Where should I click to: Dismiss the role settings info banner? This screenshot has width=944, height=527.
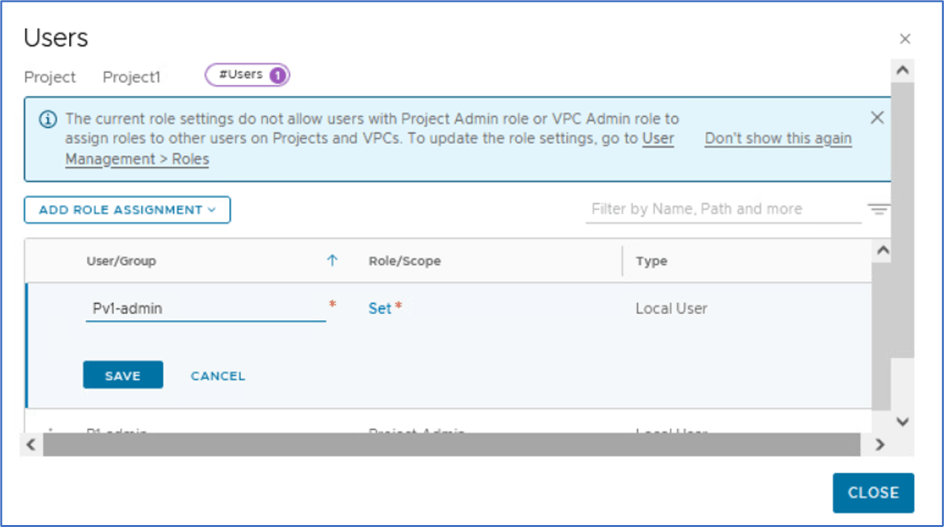coord(877,118)
